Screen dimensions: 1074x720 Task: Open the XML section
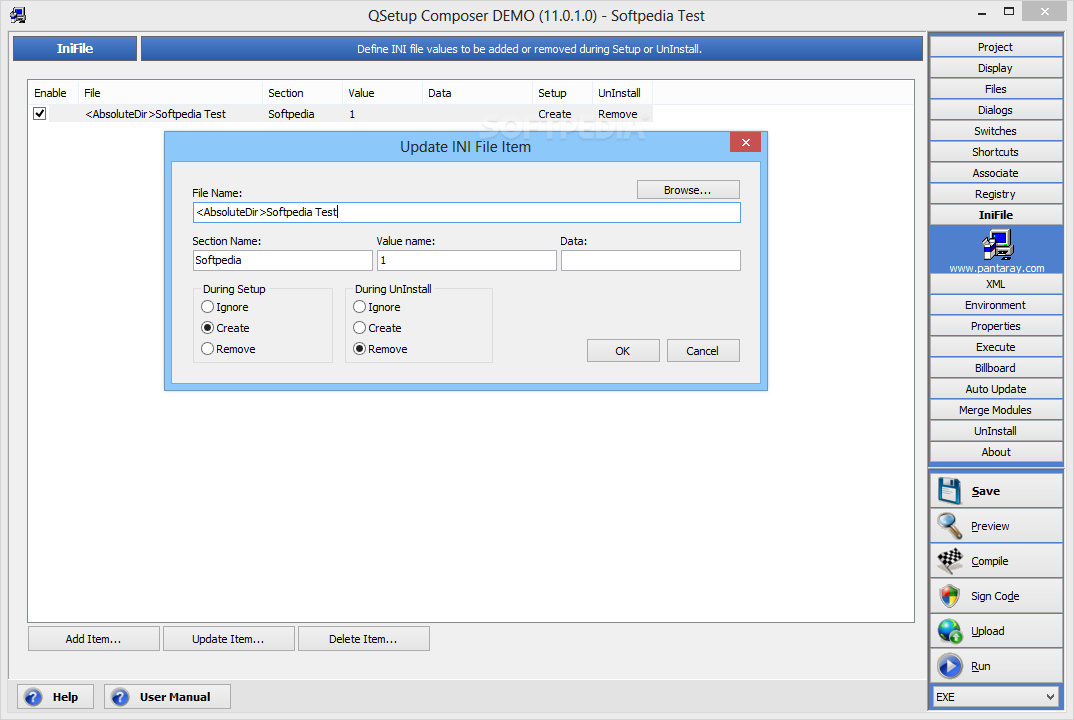(x=995, y=284)
